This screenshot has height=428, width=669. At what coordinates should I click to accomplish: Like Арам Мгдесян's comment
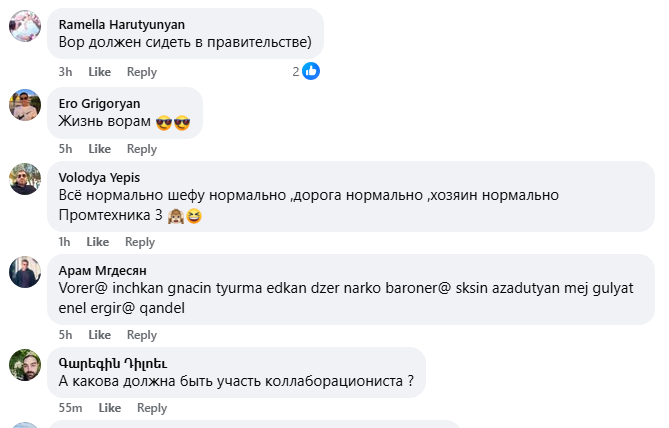[x=99, y=335]
